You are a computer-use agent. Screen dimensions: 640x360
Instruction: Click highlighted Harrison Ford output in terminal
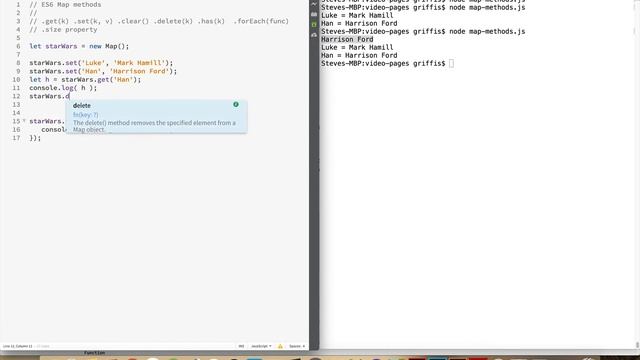[x=347, y=39]
